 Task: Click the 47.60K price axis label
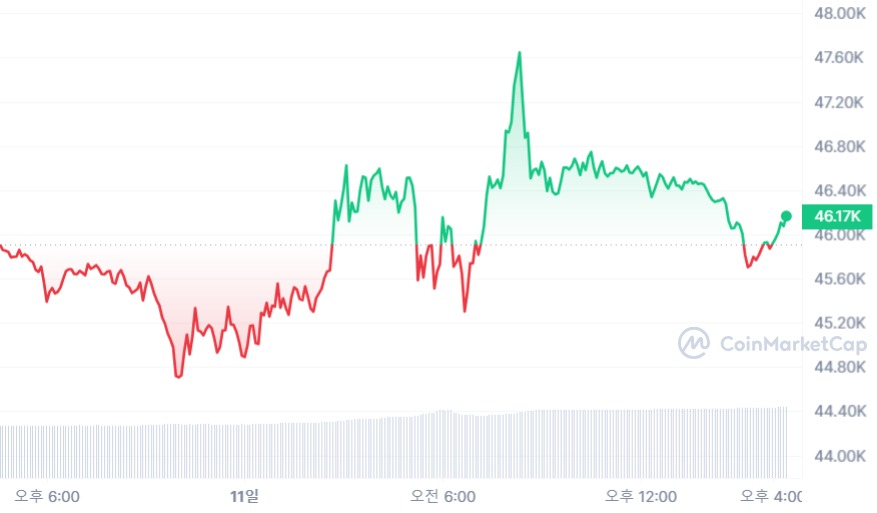click(839, 58)
